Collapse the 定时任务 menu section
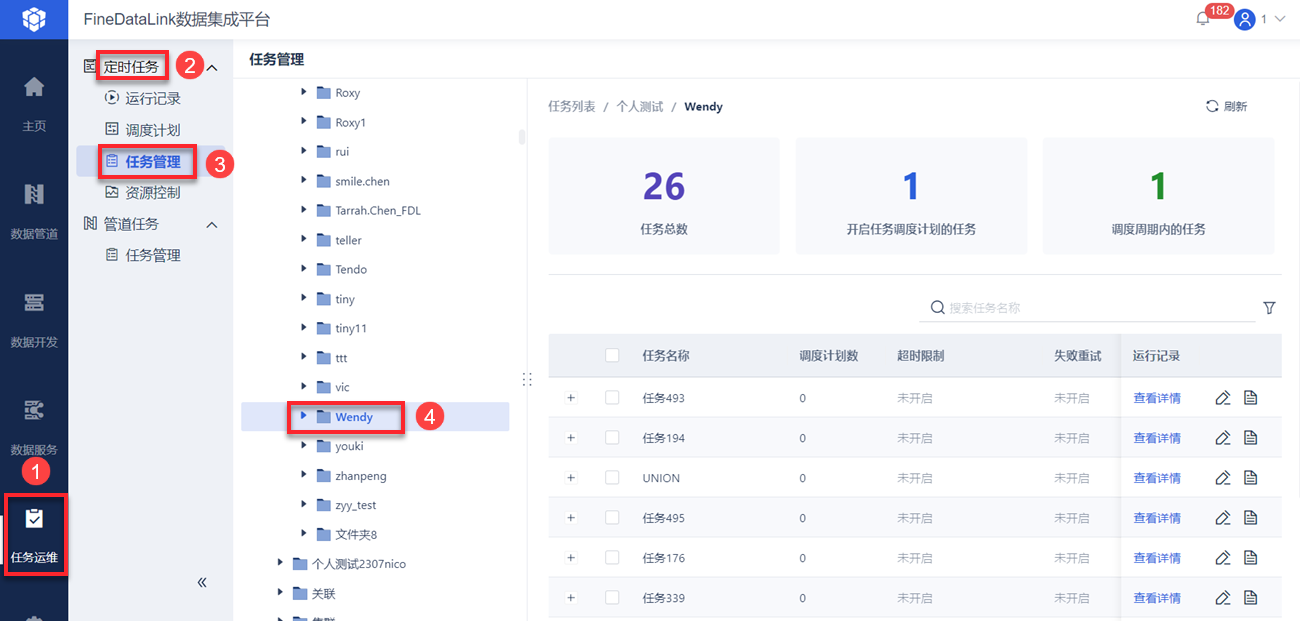Viewport: 1300px width, 621px height. click(212, 67)
